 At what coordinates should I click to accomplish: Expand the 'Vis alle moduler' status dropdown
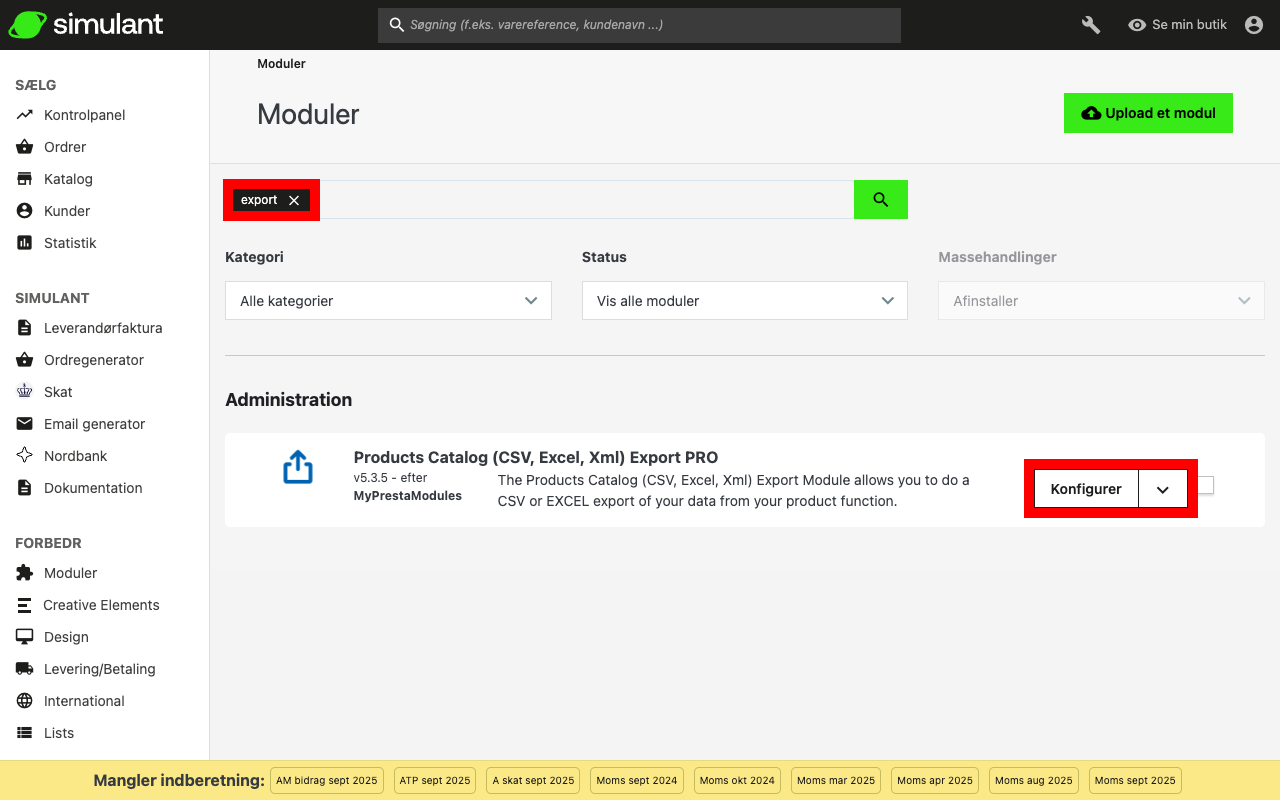pos(744,301)
